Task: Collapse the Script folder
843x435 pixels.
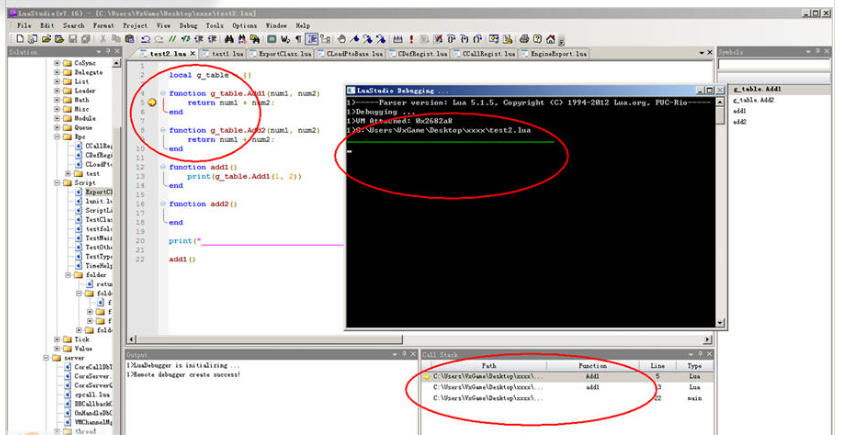Action: [57, 183]
